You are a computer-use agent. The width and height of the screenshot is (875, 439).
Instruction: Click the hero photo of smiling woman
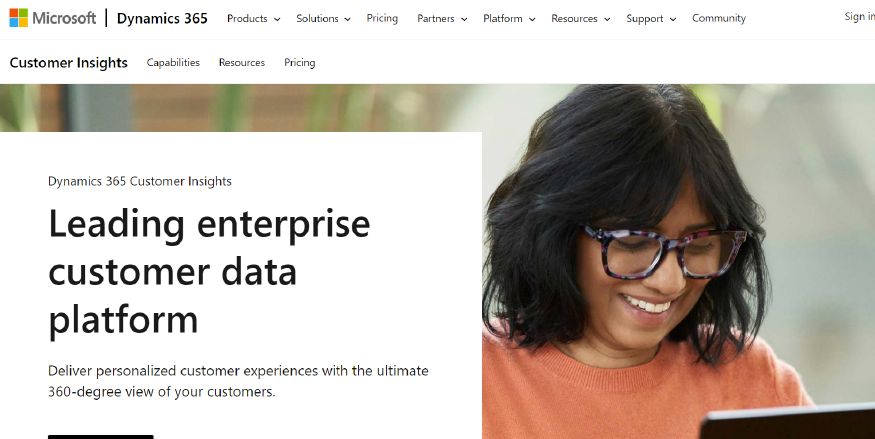click(678, 262)
